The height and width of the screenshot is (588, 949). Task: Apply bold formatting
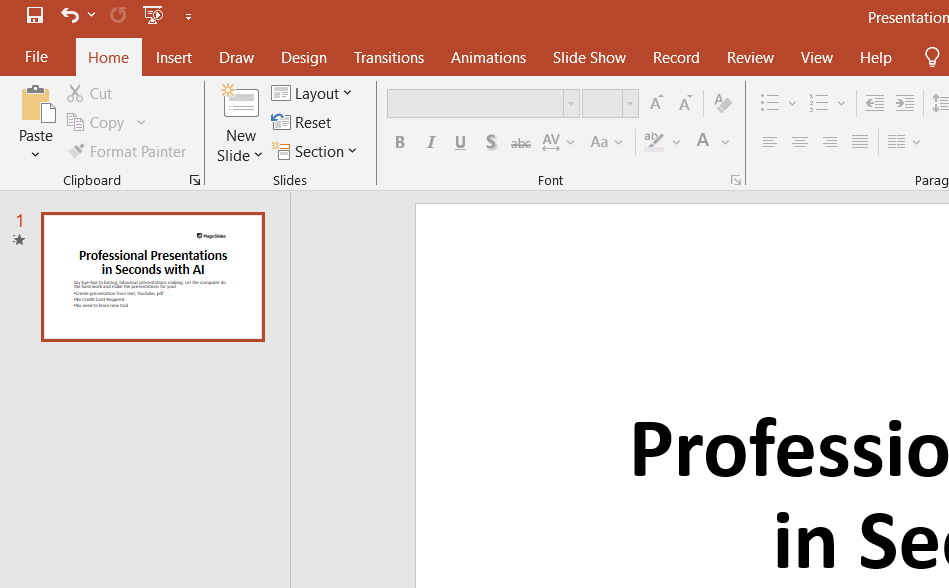coord(399,142)
